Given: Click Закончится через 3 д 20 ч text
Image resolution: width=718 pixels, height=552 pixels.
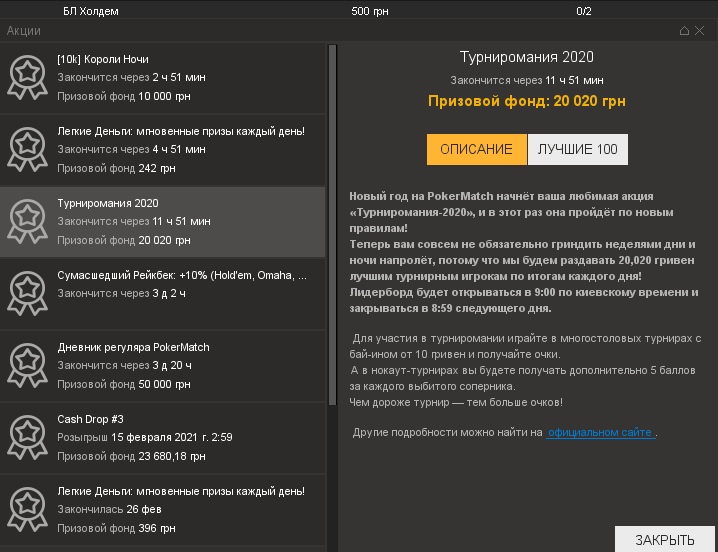Looking at the screenshot, I should pyautogui.click(x=125, y=366).
